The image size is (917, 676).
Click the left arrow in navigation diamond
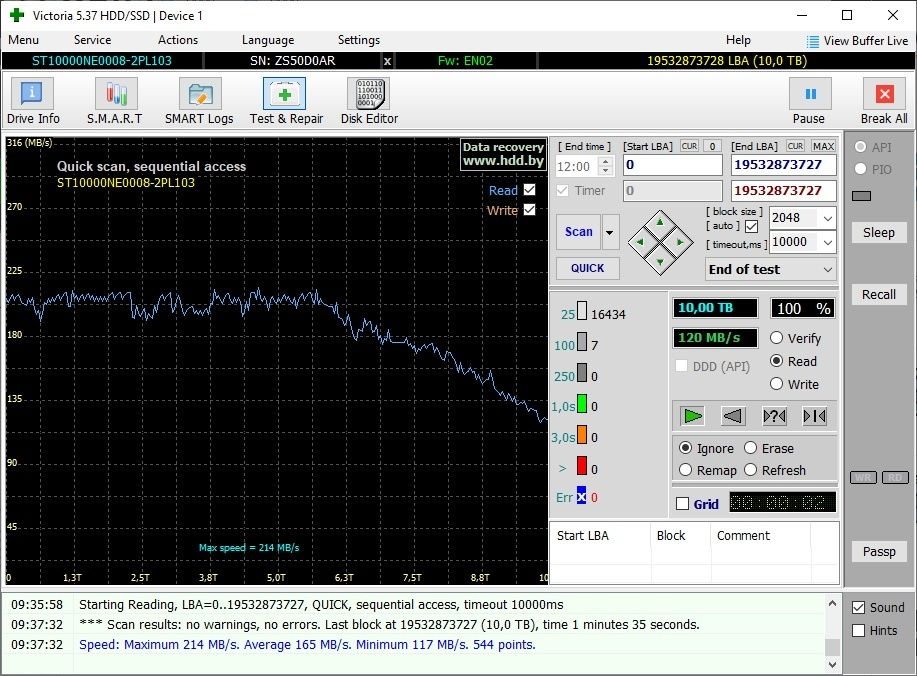(640, 242)
